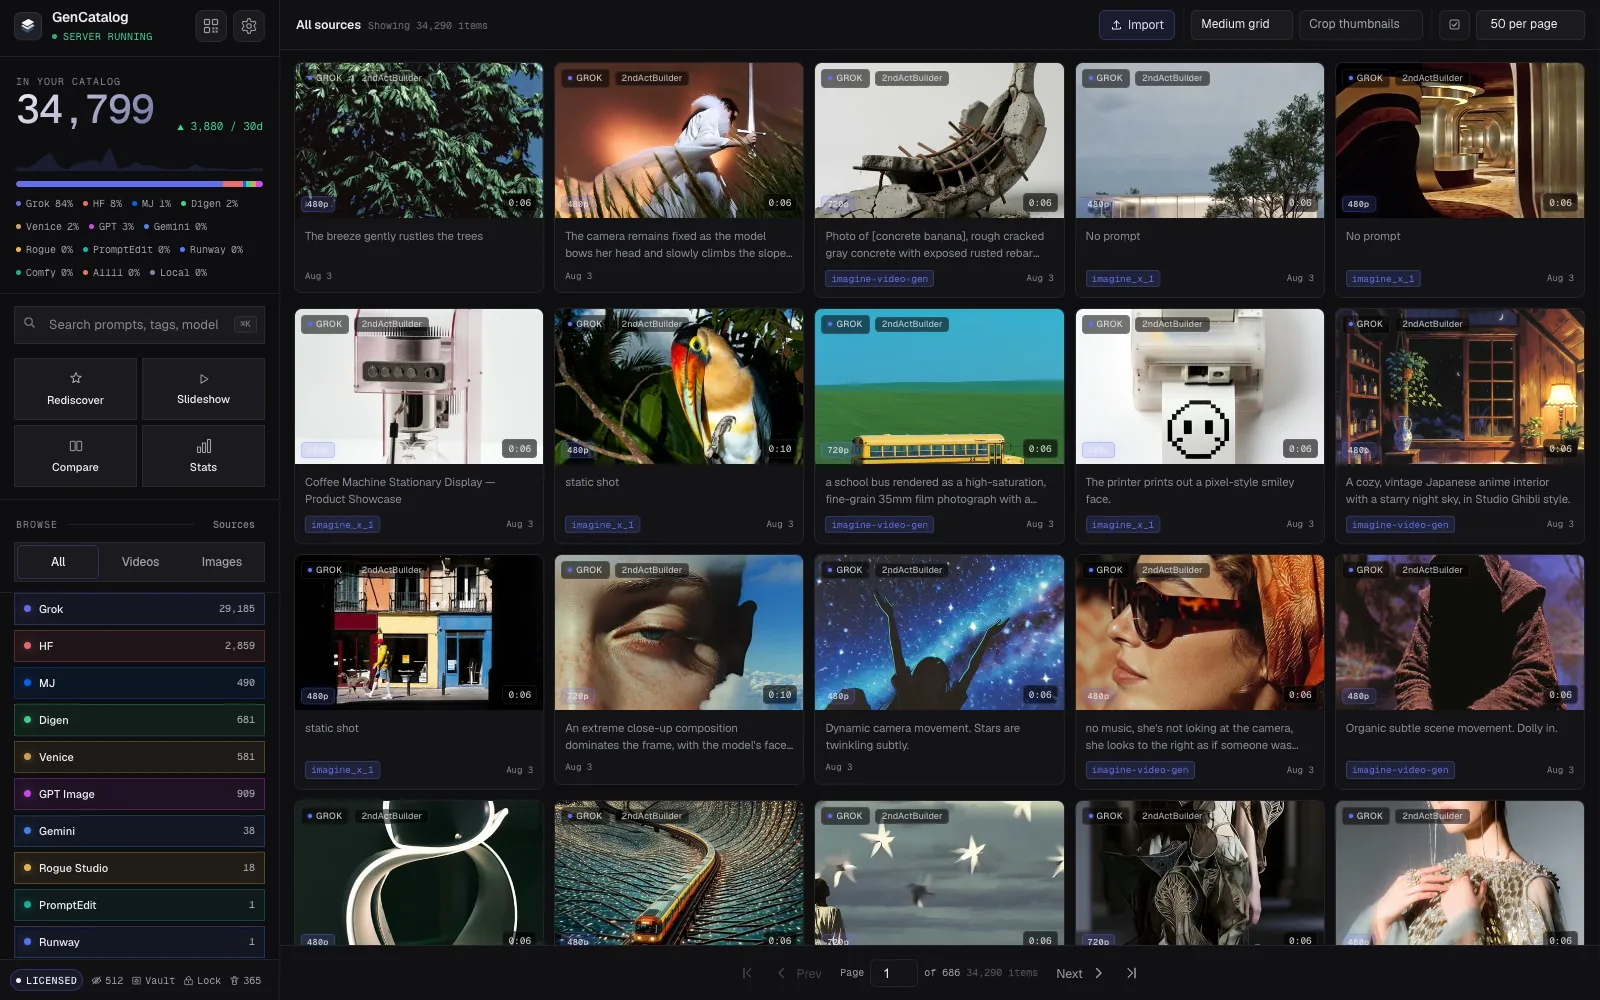Click the magnifier icon in the search box
This screenshot has width=1600, height=1000.
click(30, 323)
